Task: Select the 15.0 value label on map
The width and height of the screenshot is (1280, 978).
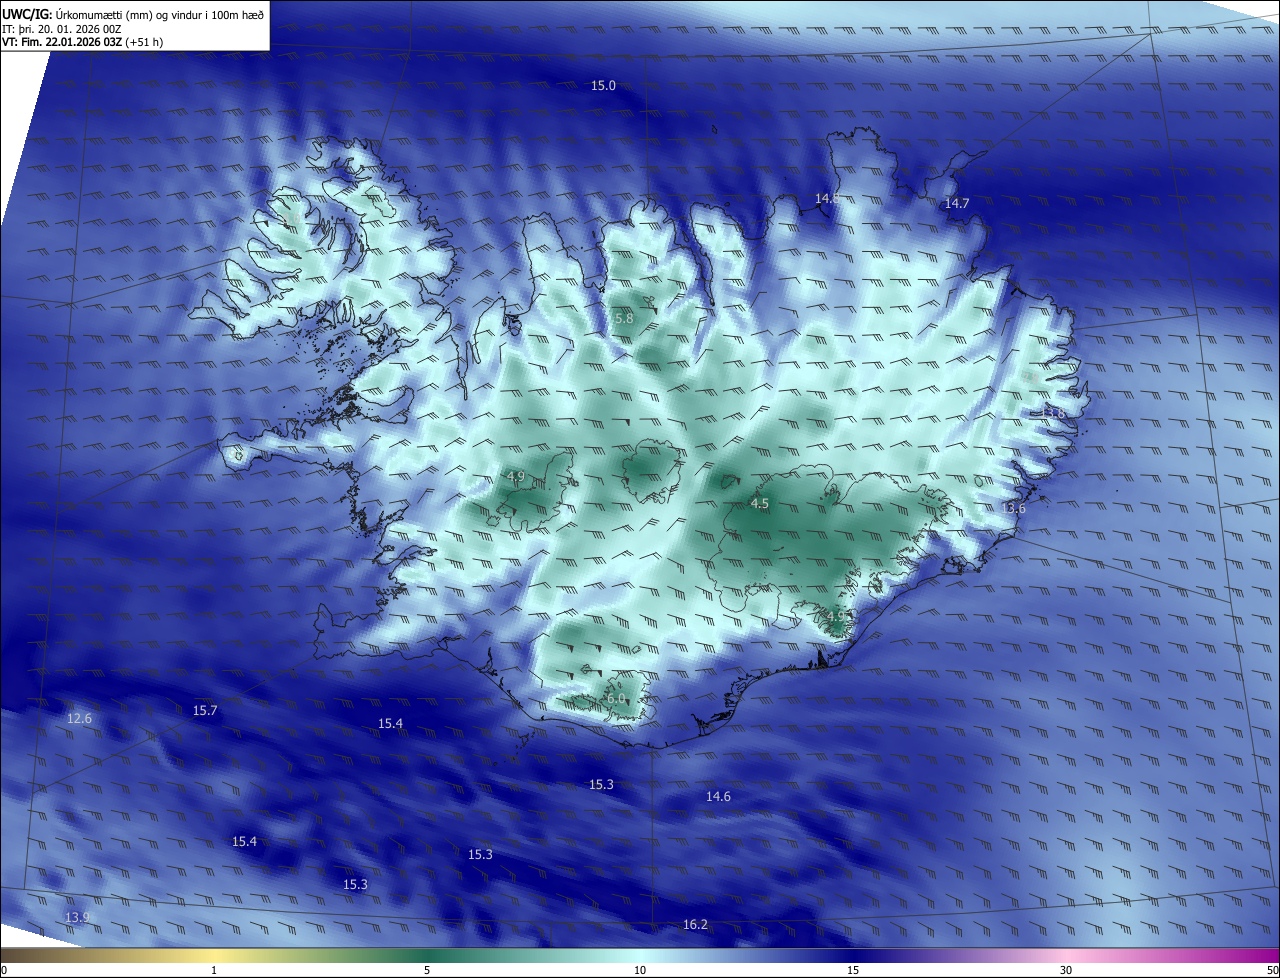Action: (603, 86)
